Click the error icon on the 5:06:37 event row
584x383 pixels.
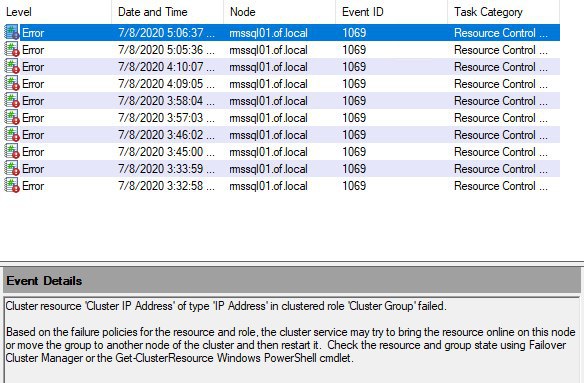point(12,32)
